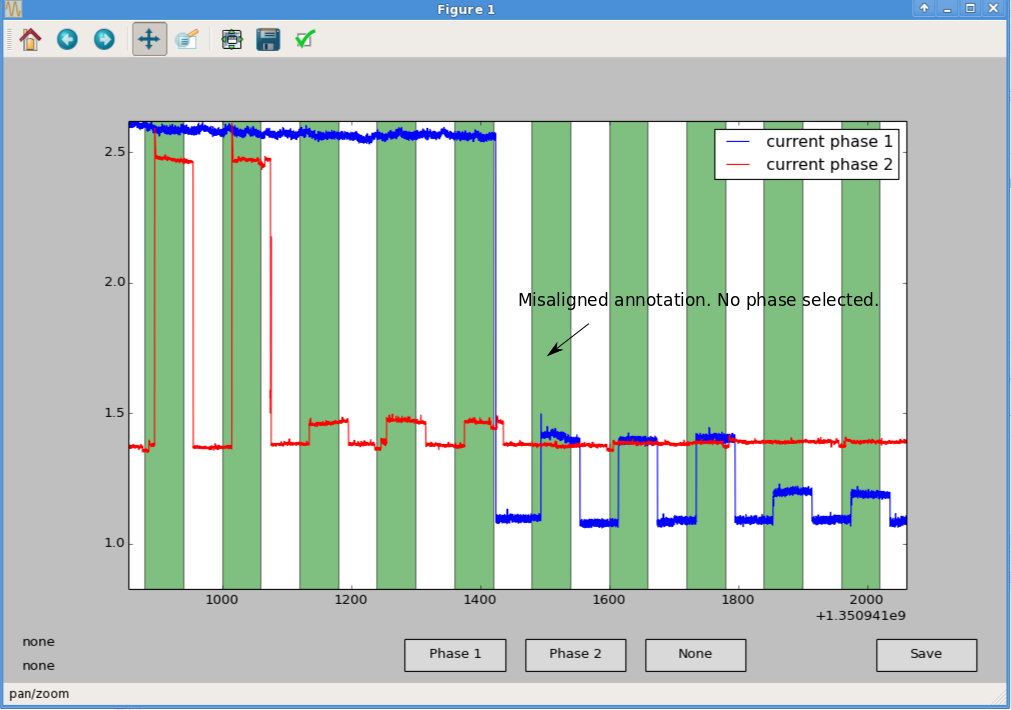1011x710 pixels.
Task: Click the Phase 2 button
Action: tap(575, 655)
